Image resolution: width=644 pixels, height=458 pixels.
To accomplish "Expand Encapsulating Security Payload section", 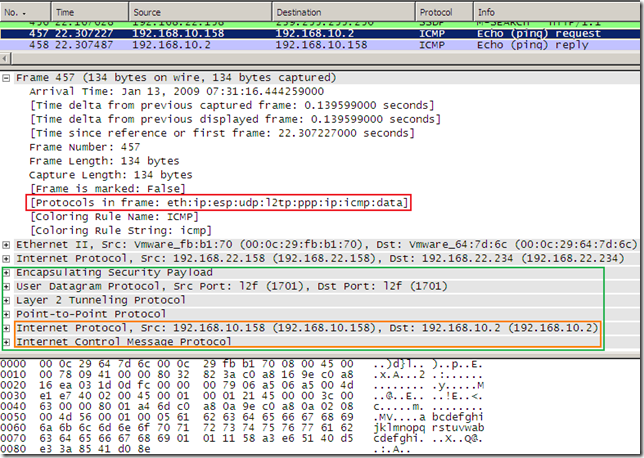I will point(8,272).
